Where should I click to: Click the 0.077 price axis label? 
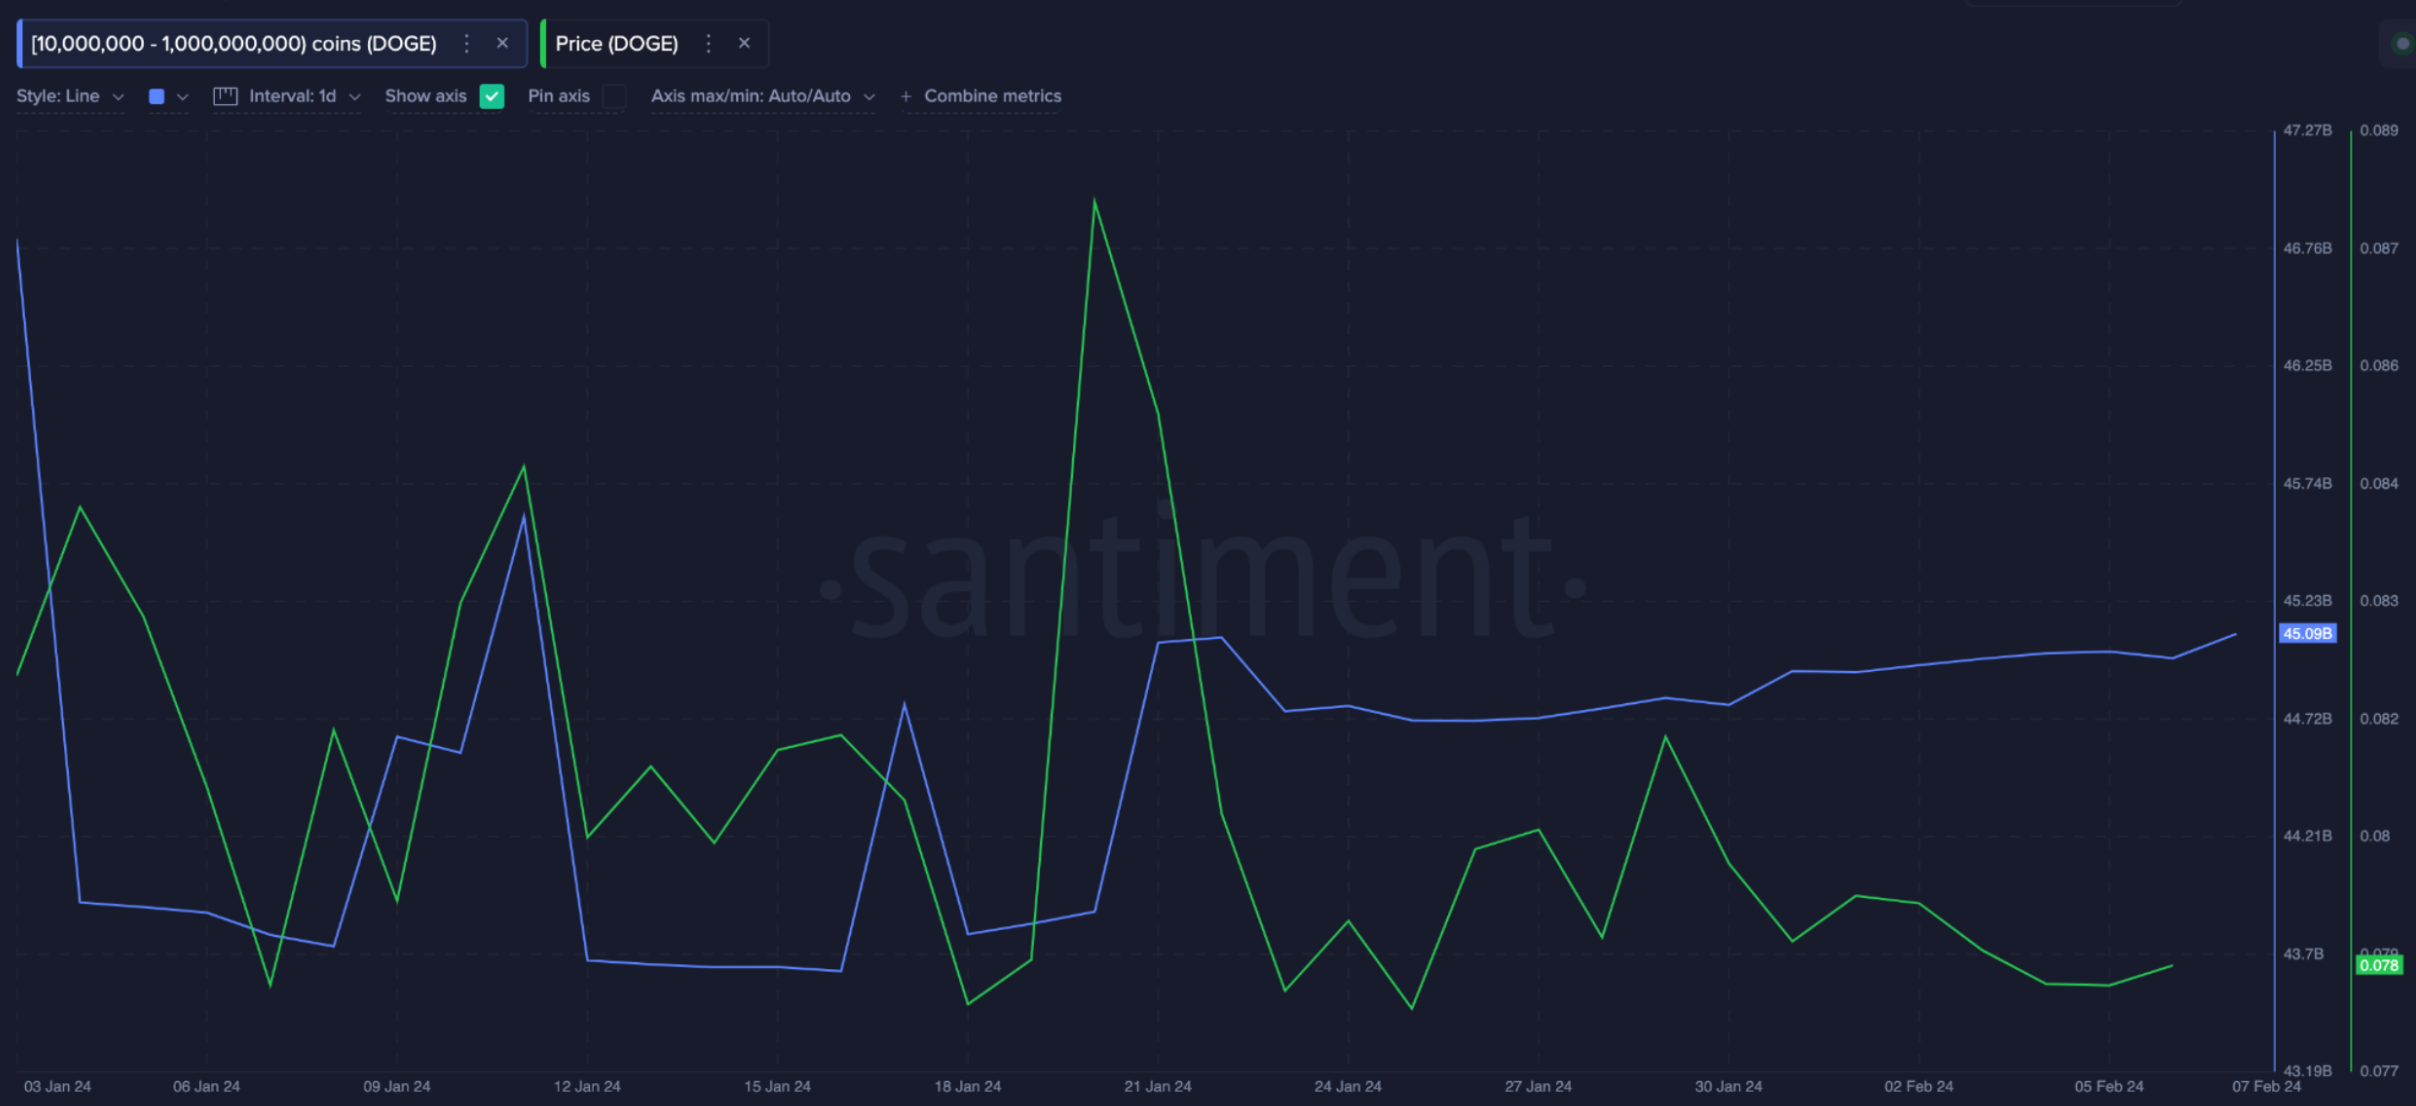pyautogui.click(x=2379, y=1070)
